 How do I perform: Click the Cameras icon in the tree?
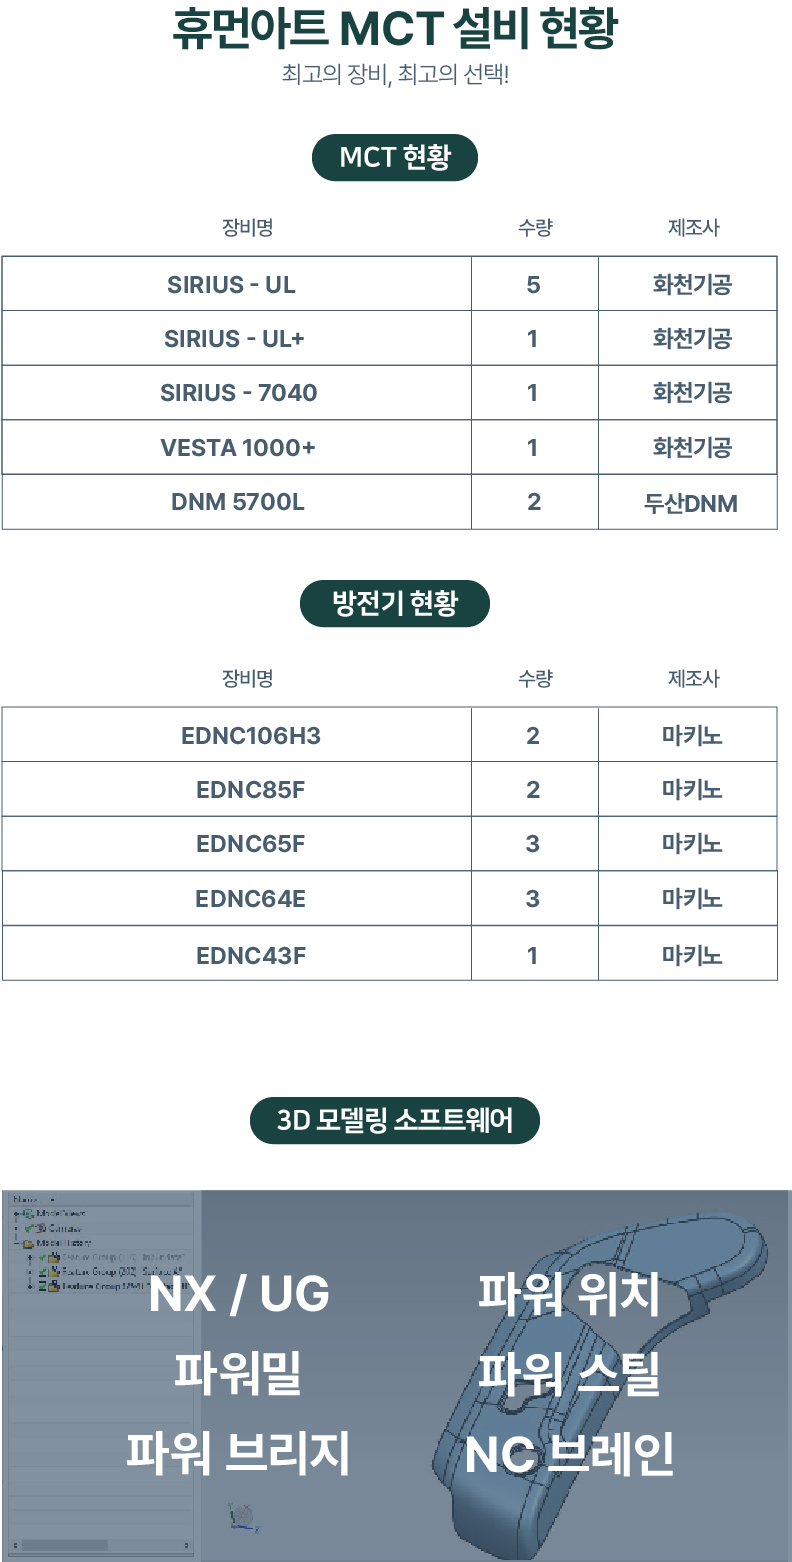(42, 1228)
